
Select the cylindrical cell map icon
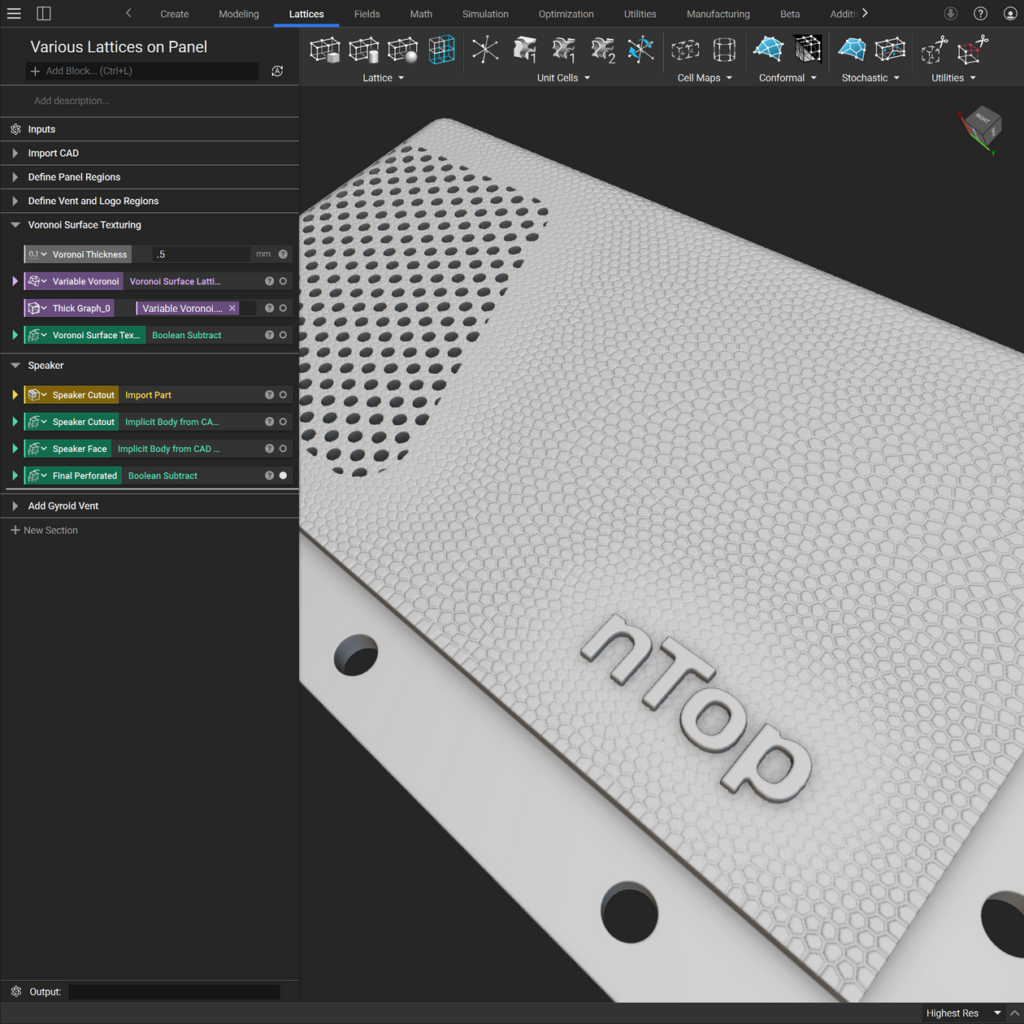pos(724,50)
